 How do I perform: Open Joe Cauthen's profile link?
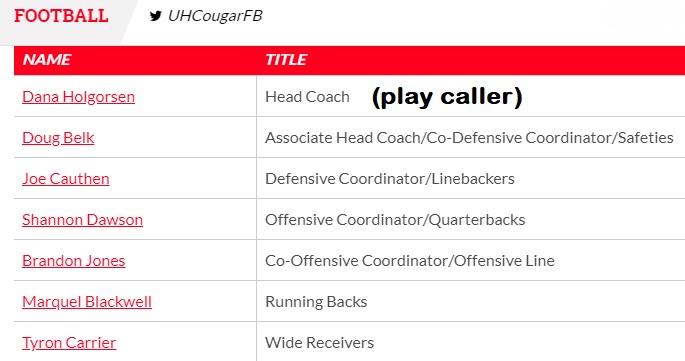pos(66,179)
